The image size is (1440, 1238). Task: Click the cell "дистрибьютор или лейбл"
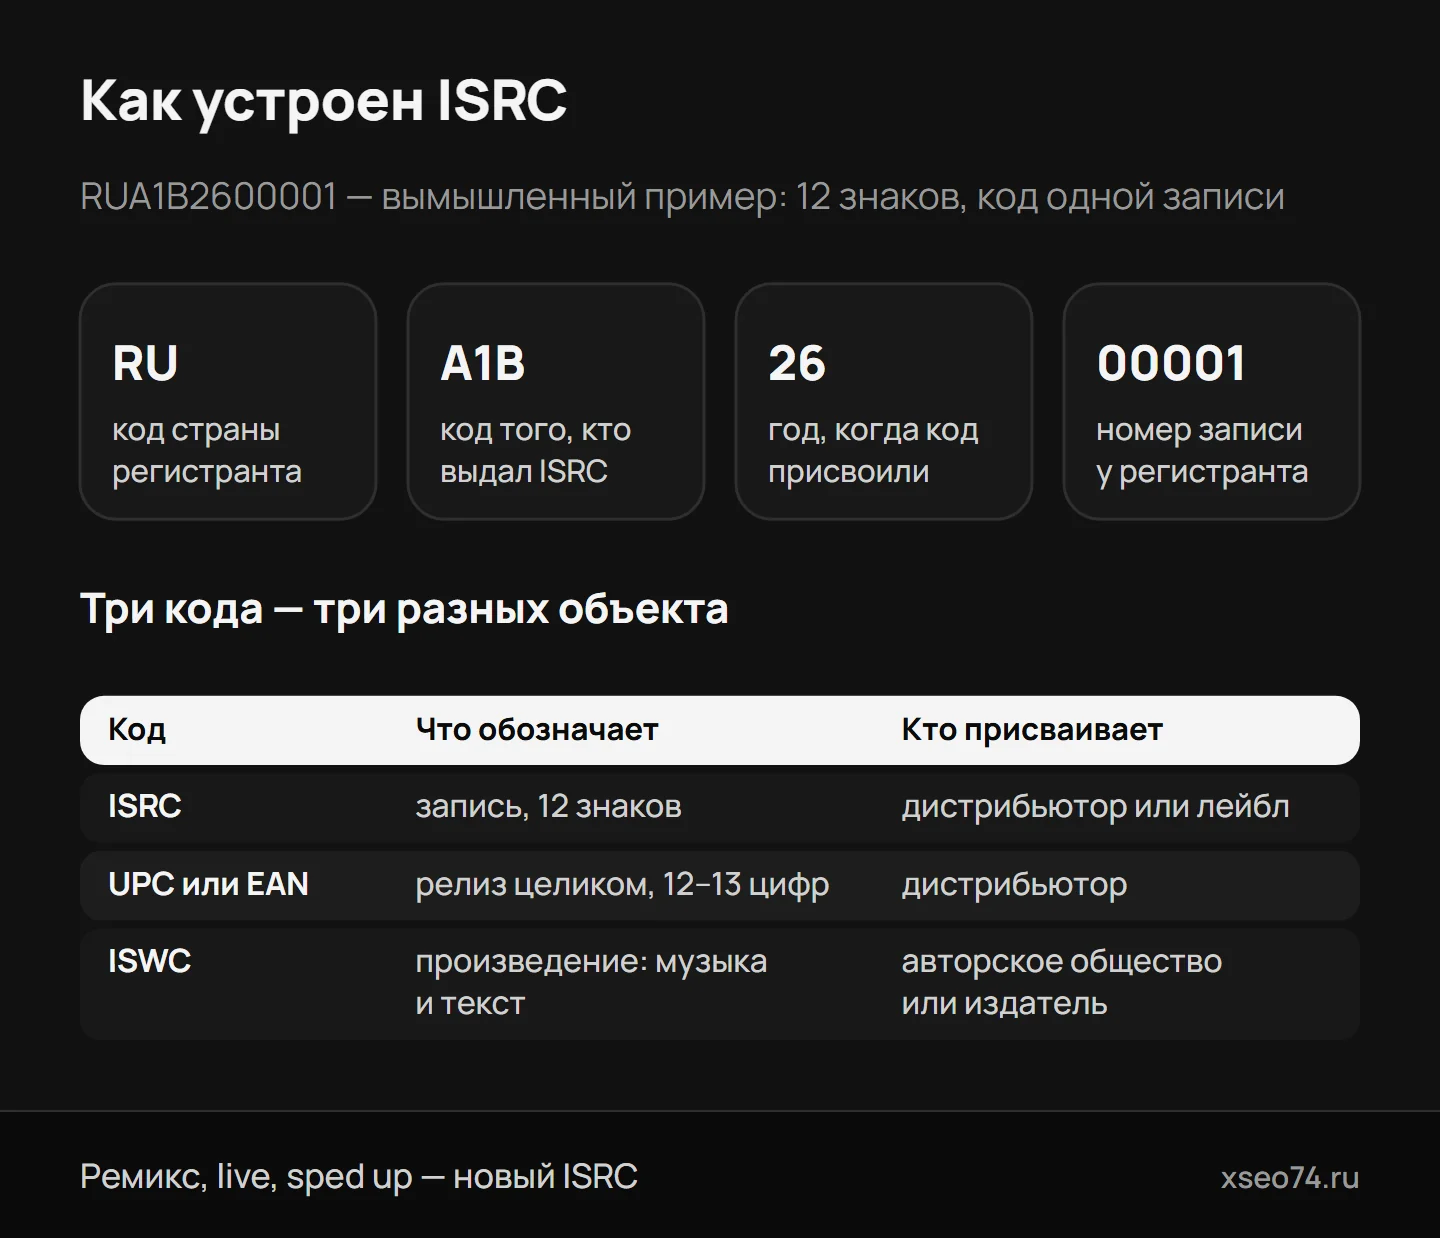(x=1095, y=806)
